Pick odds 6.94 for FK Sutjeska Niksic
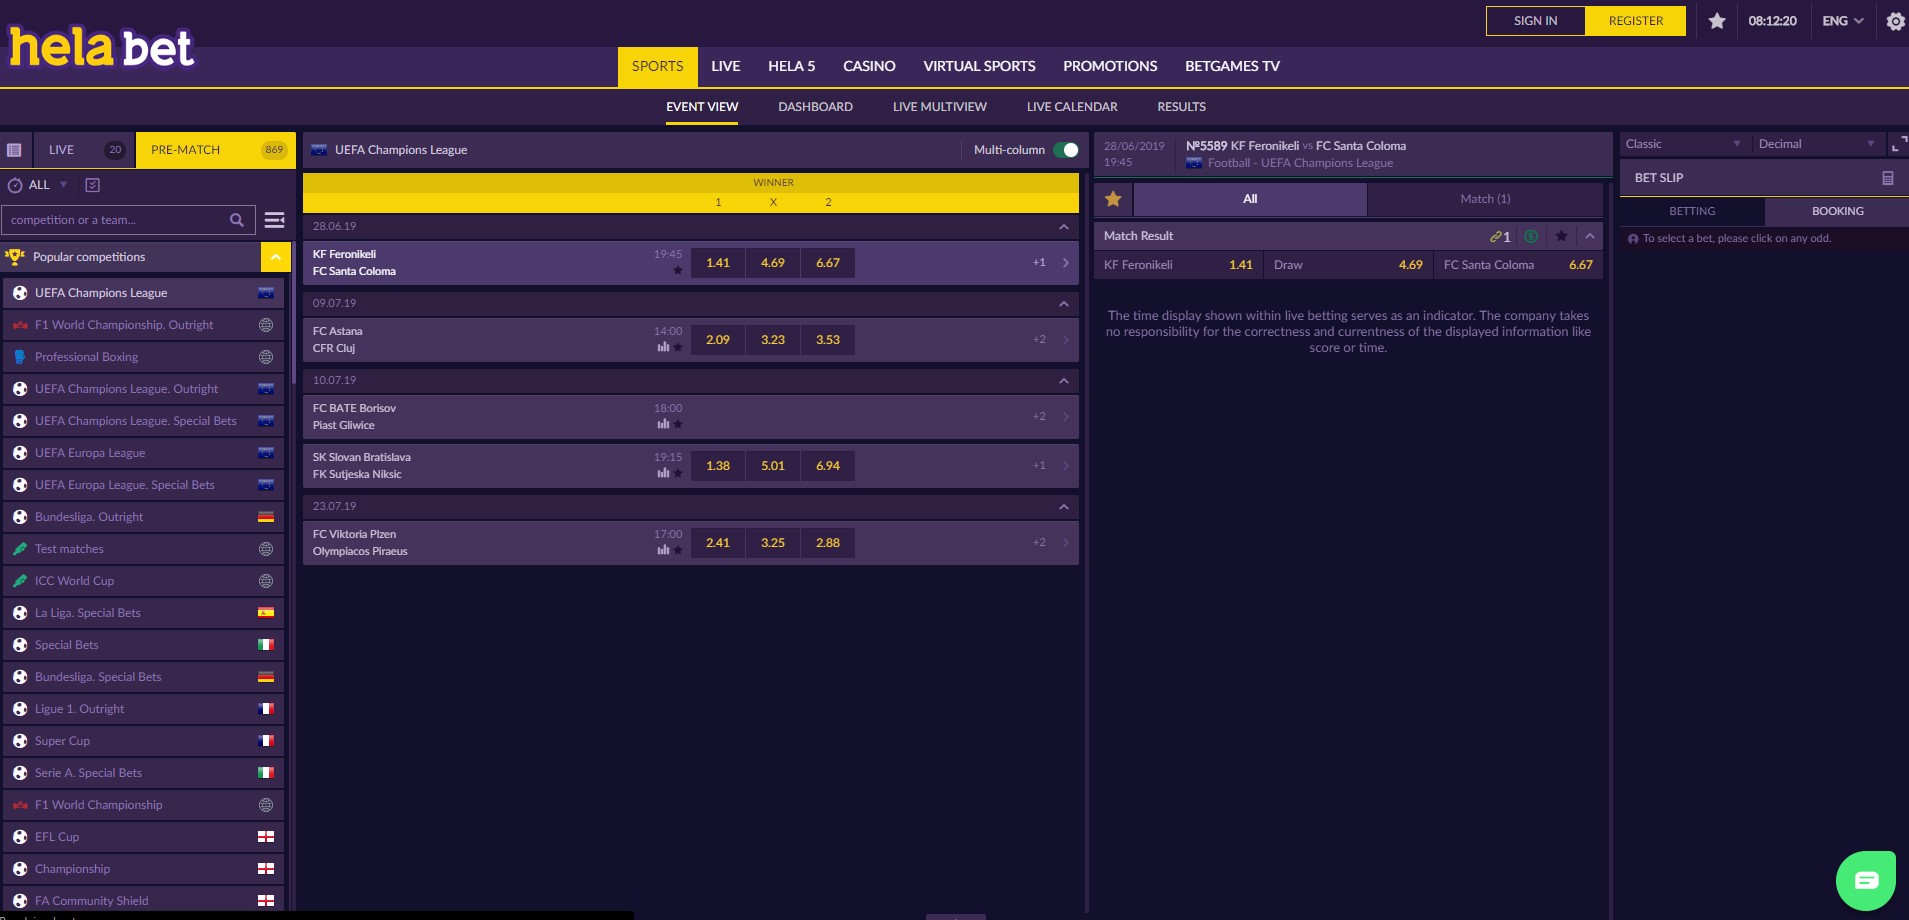This screenshot has width=1909, height=920. pos(828,466)
